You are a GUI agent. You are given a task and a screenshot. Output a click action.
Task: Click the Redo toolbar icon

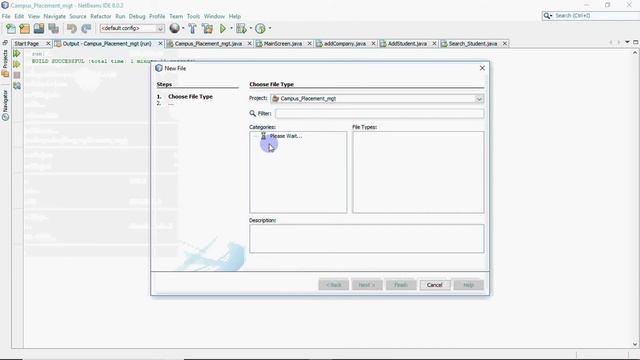(x=86, y=28)
